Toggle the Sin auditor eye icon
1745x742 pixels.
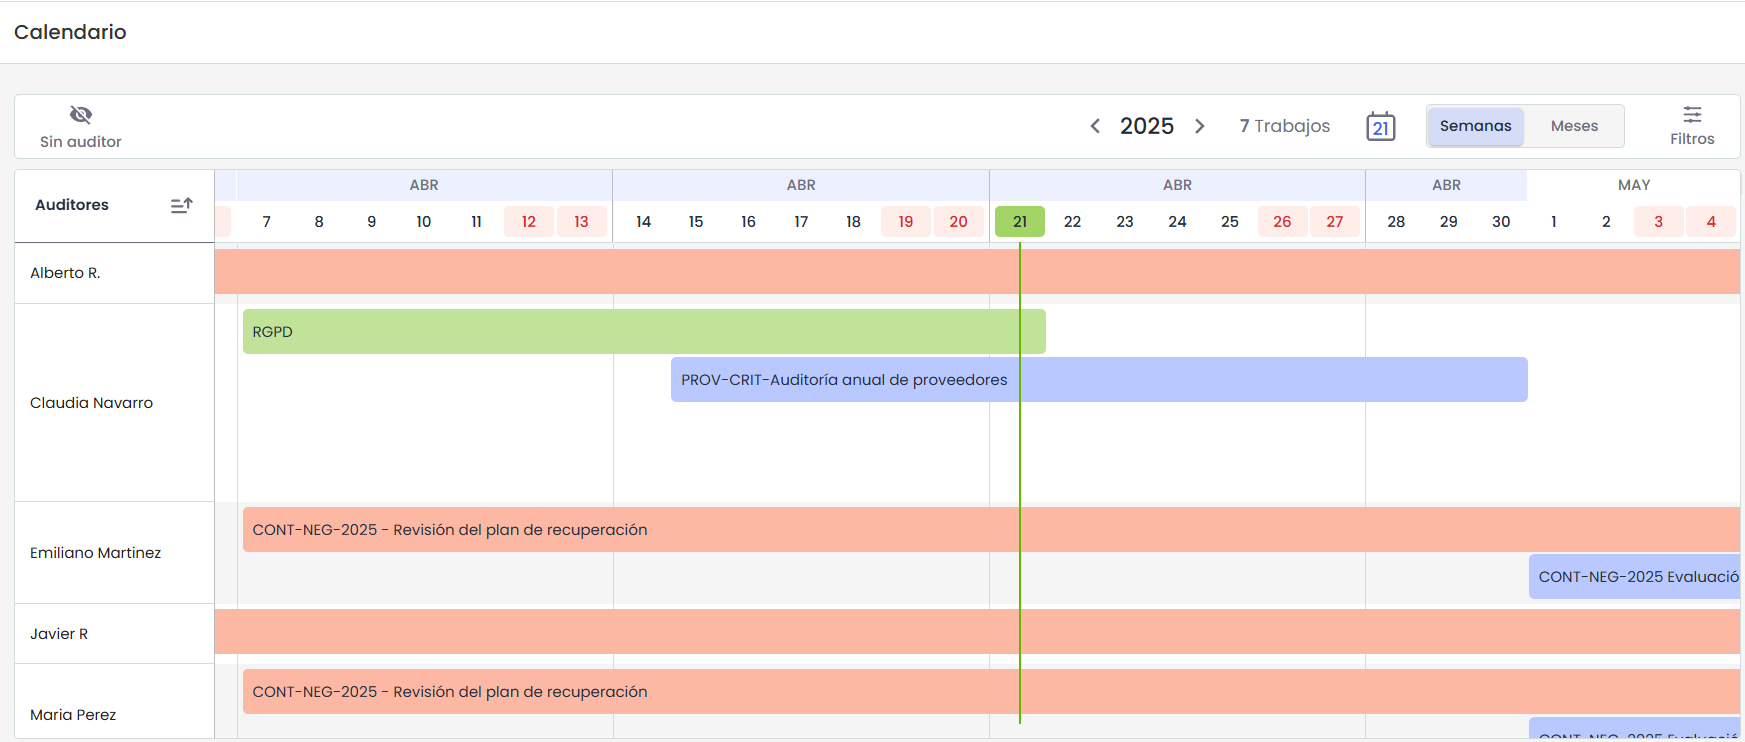81,115
